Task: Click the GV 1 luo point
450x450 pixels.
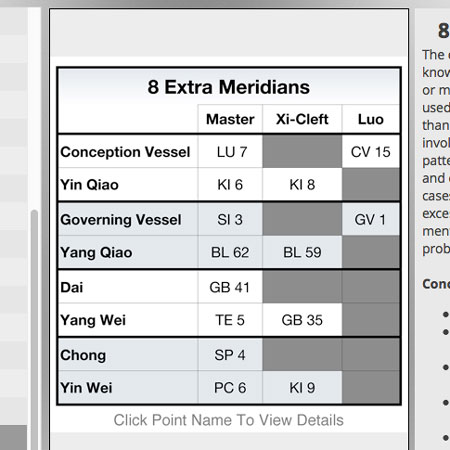Action: [370, 220]
